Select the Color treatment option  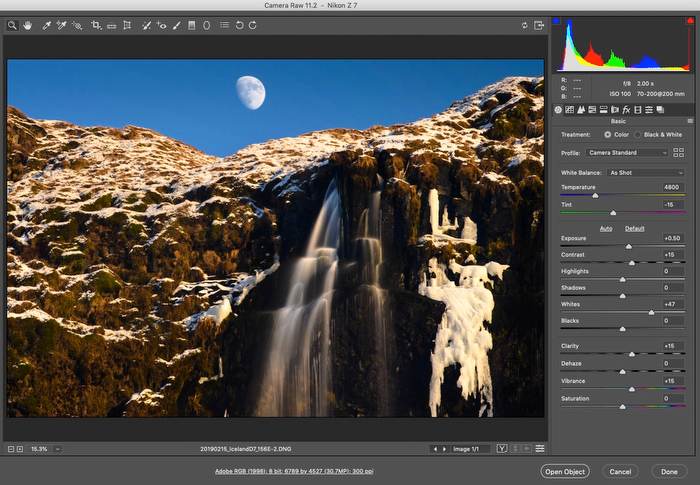pos(608,134)
